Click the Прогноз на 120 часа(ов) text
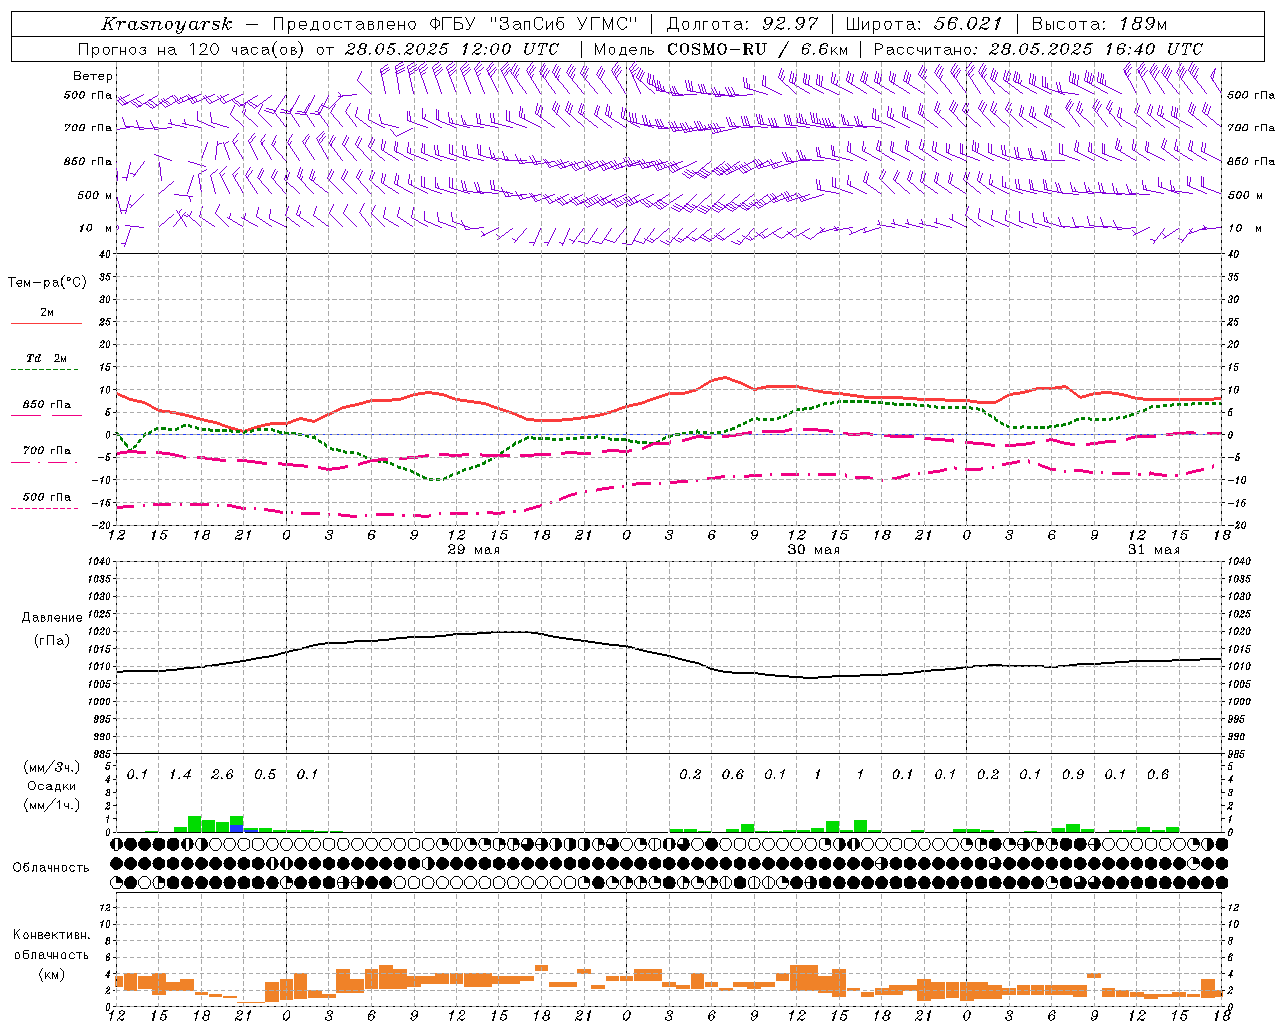 click(192, 49)
